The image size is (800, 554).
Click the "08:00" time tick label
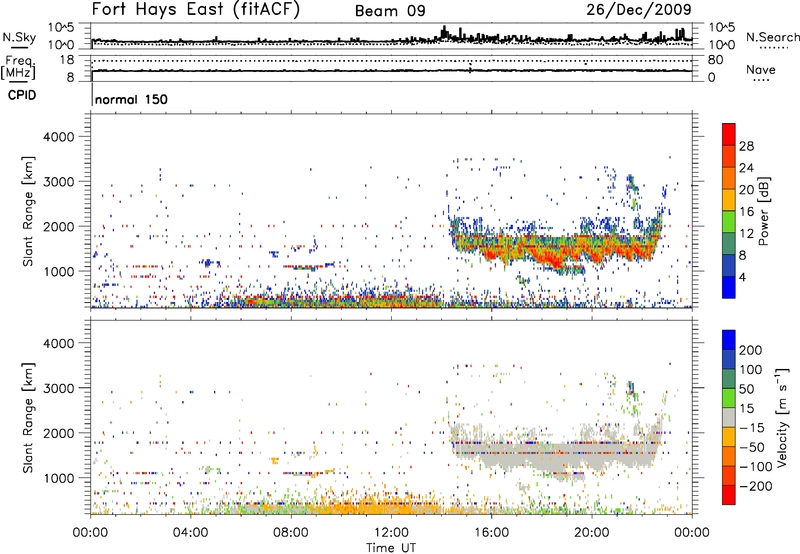[x=291, y=533]
